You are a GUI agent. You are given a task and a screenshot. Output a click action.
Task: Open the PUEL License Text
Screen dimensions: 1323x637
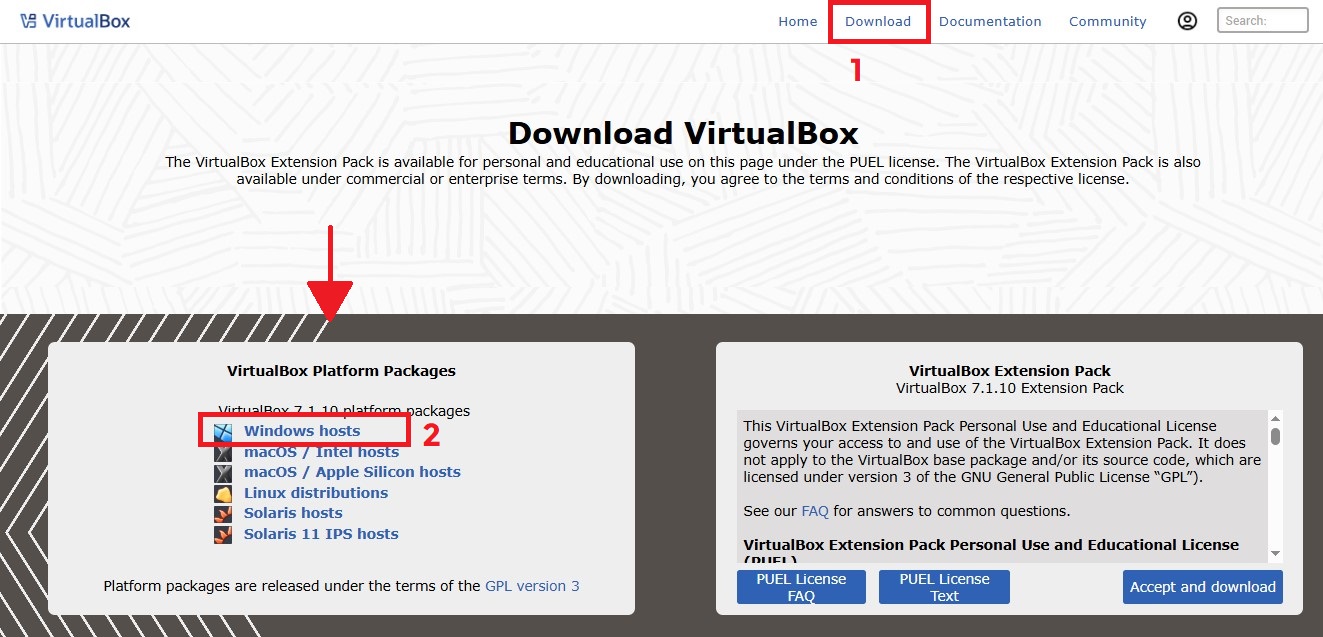(x=943, y=587)
